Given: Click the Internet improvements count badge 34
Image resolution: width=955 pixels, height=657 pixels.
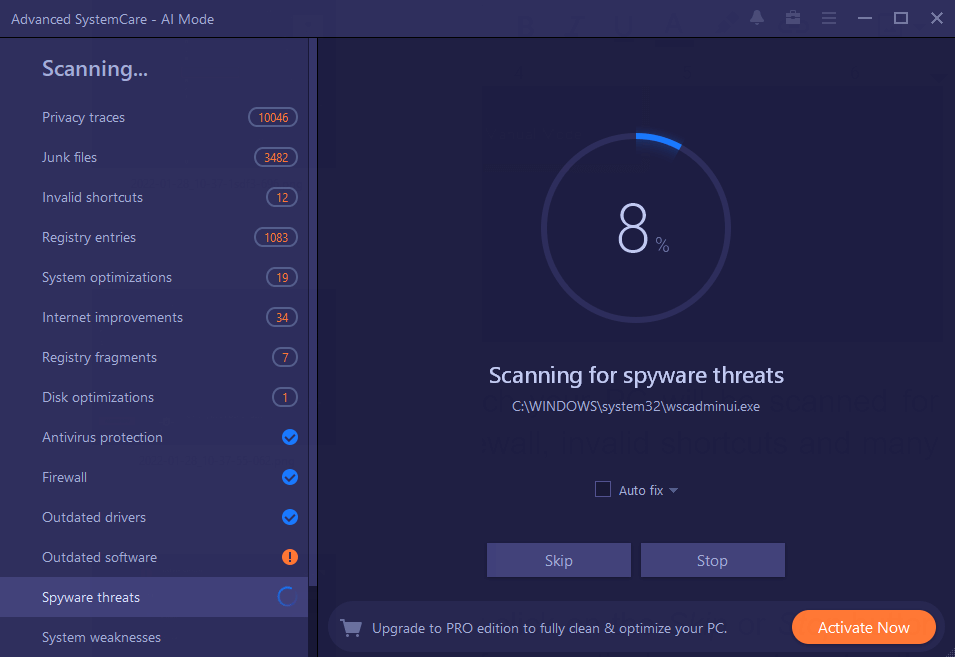Looking at the screenshot, I should tap(282, 317).
